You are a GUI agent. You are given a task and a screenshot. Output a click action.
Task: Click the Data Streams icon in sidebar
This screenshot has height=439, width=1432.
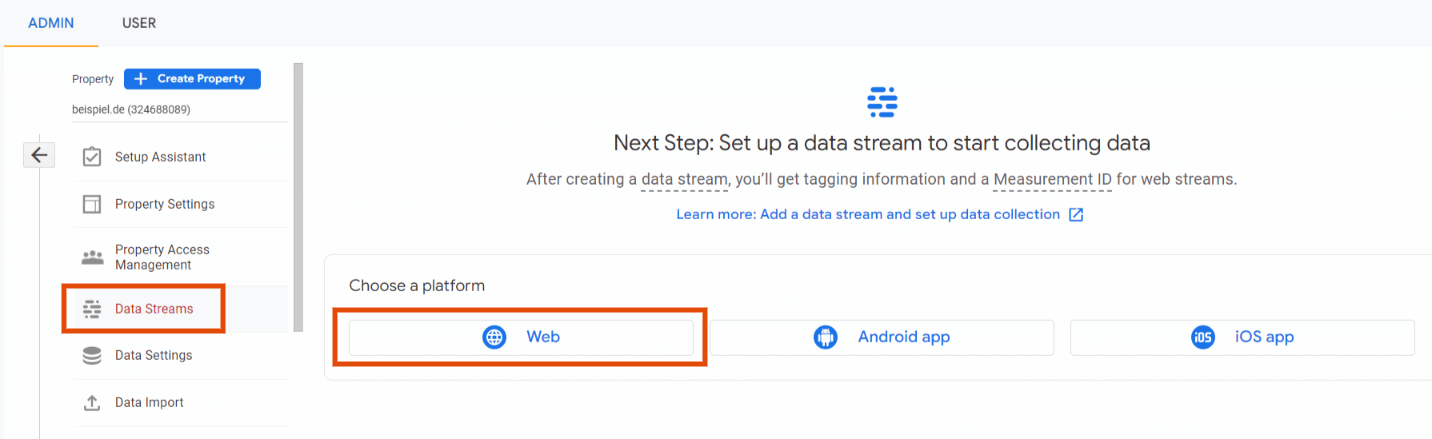(x=92, y=309)
